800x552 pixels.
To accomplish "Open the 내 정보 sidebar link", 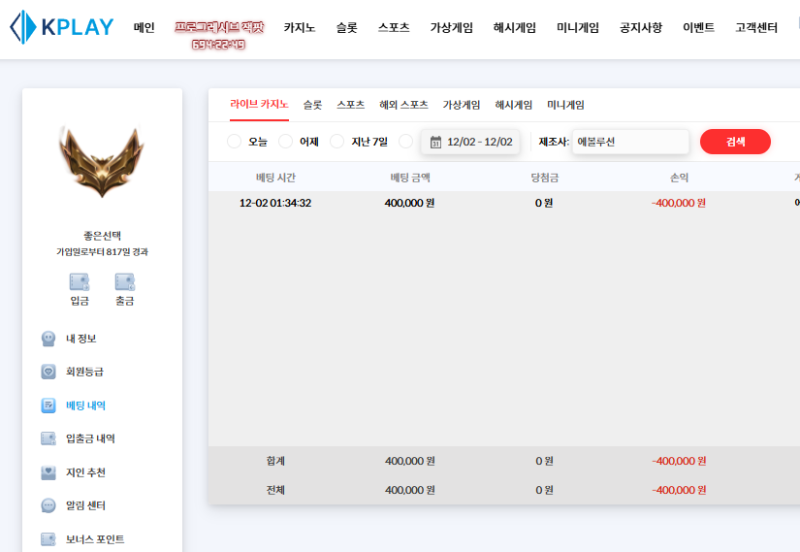I will [x=81, y=339].
